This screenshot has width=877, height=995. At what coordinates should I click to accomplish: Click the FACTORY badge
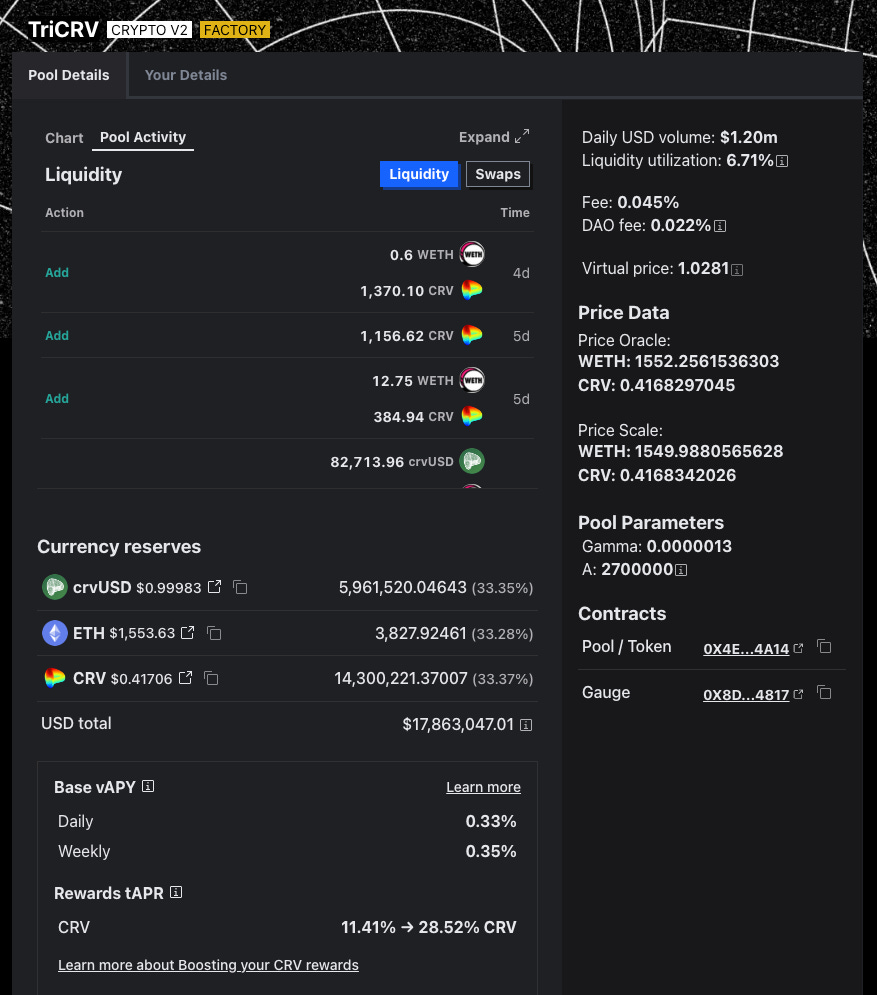click(235, 30)
